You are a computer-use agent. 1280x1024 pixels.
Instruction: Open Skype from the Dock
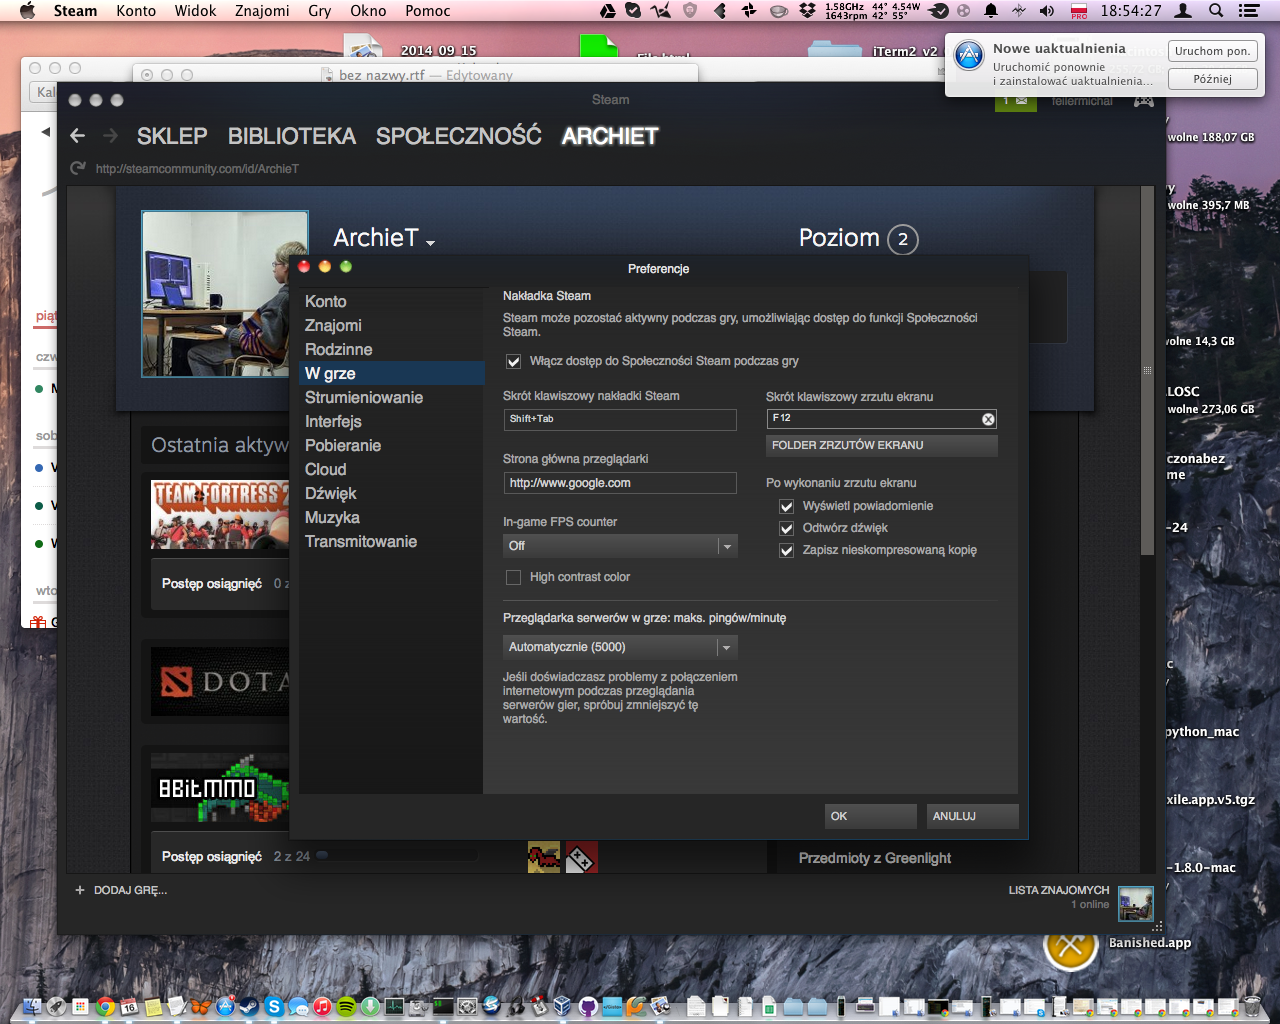[x=274, y=1007]
